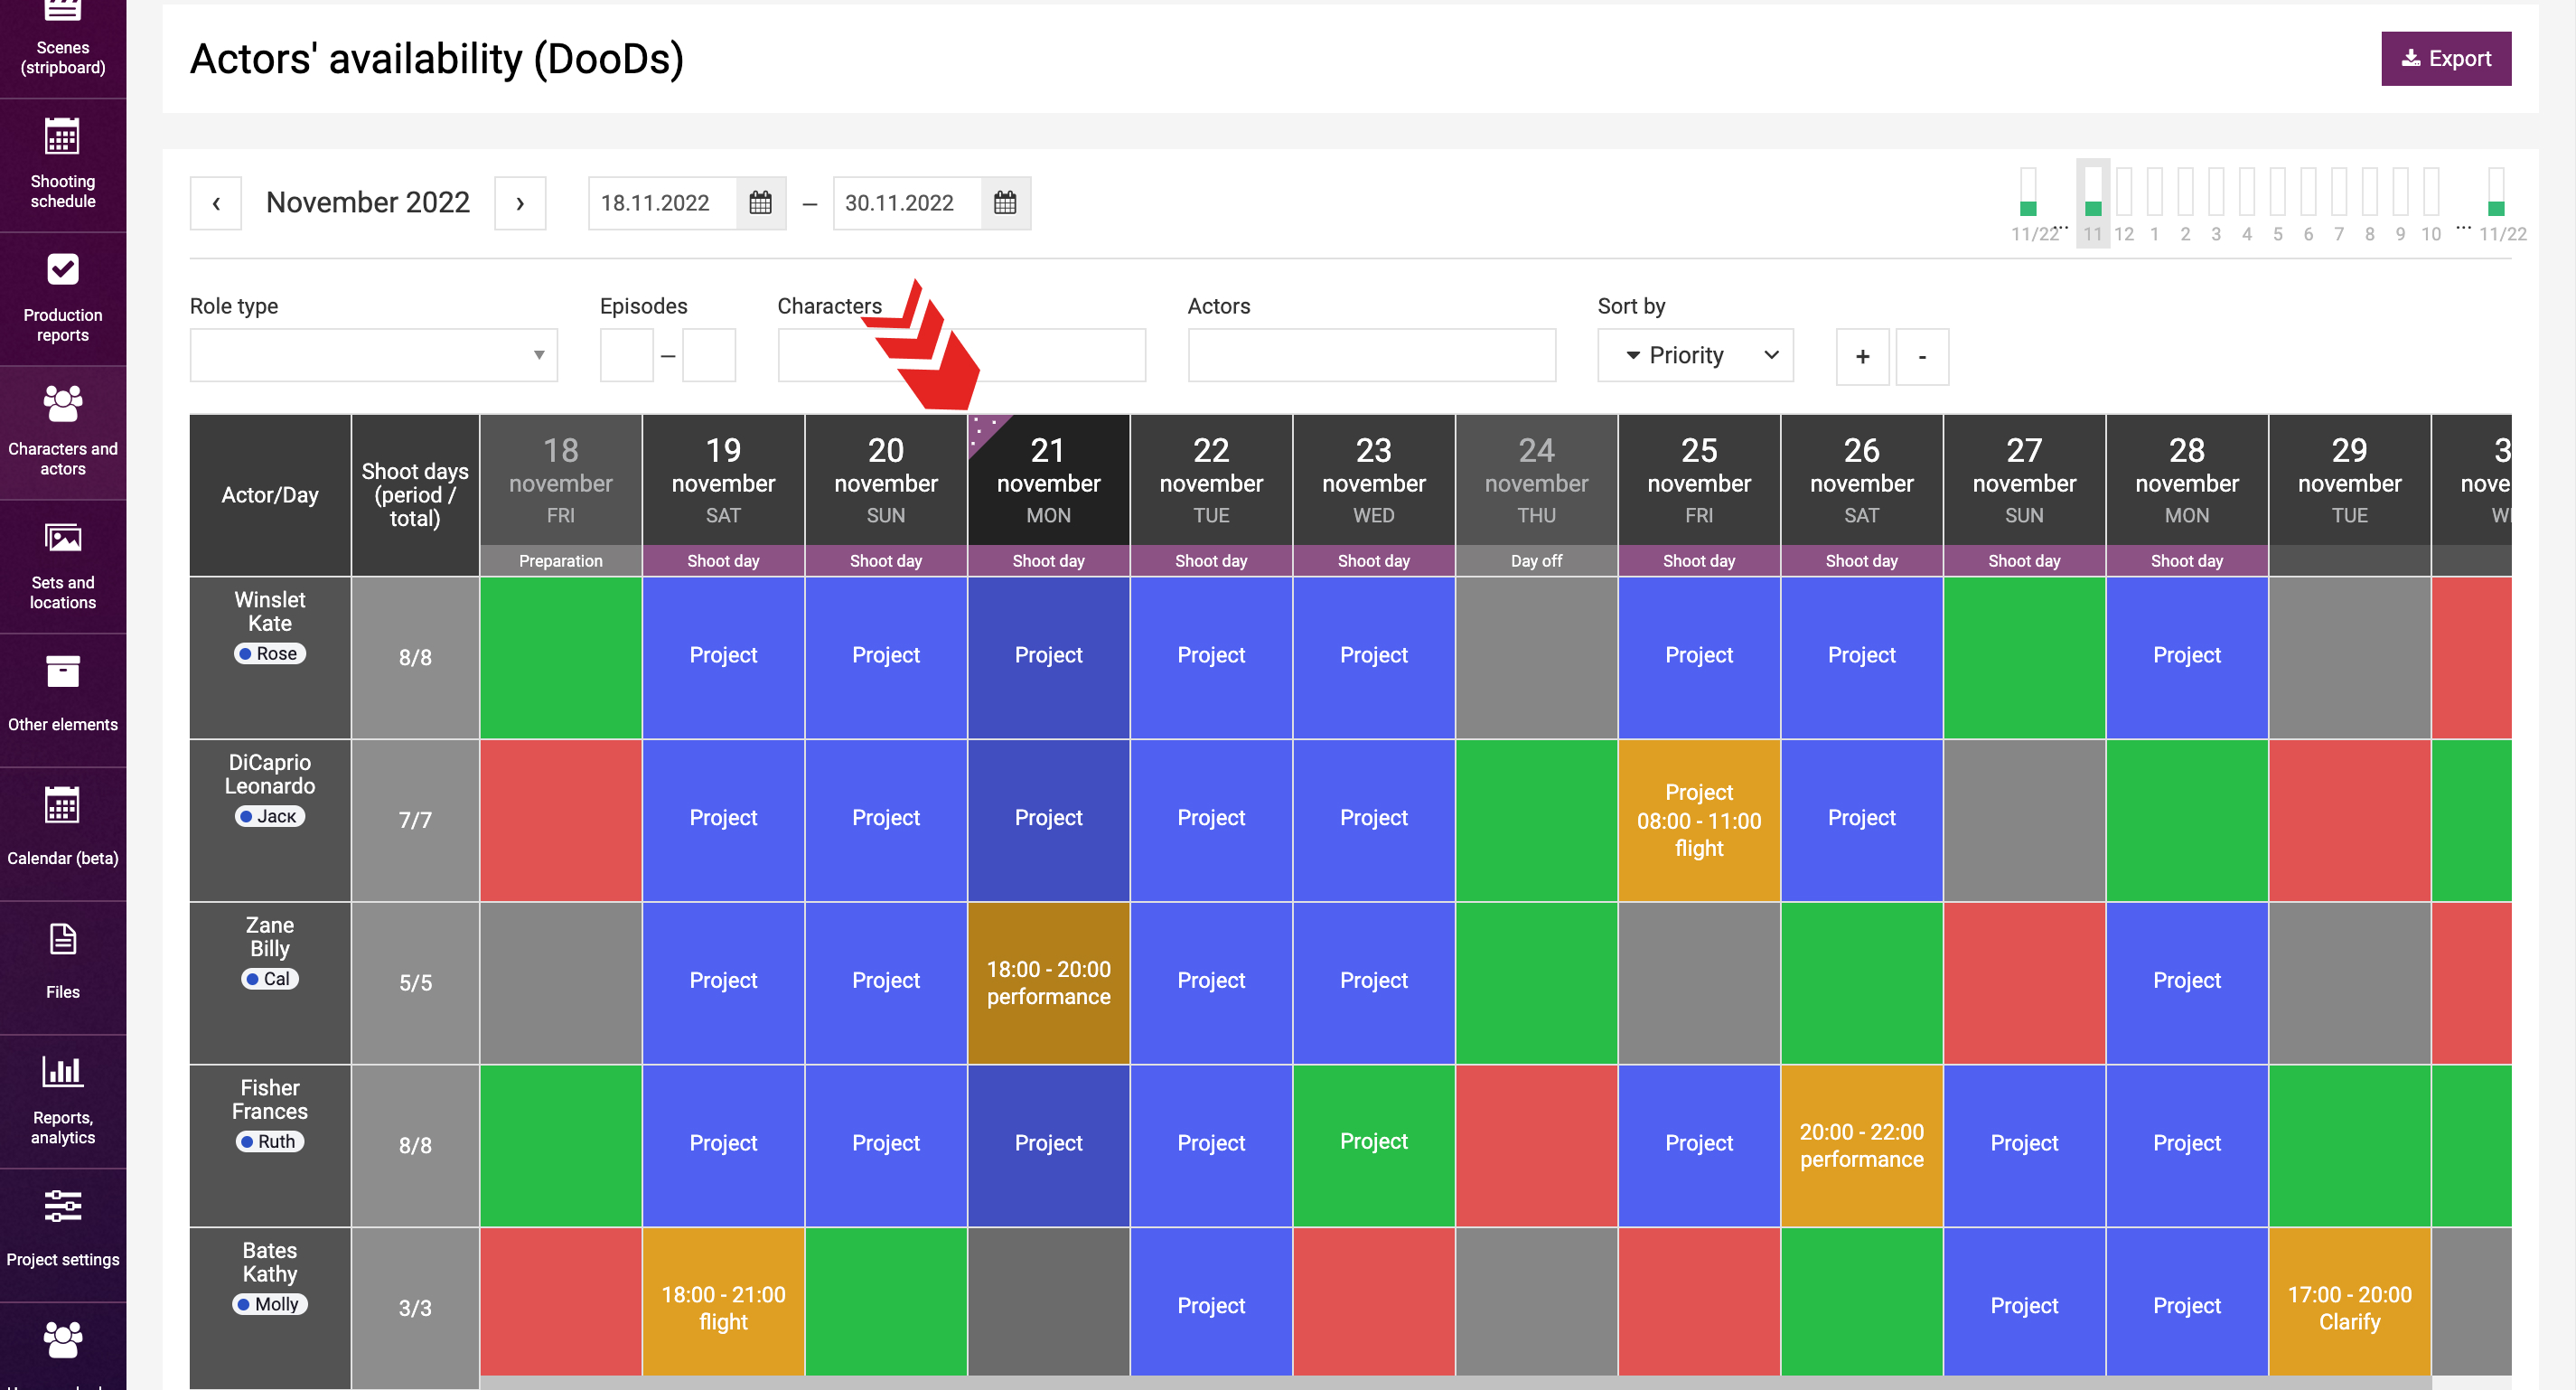
Task: Click the Ruth character tag
Action: coord(270,1141)
